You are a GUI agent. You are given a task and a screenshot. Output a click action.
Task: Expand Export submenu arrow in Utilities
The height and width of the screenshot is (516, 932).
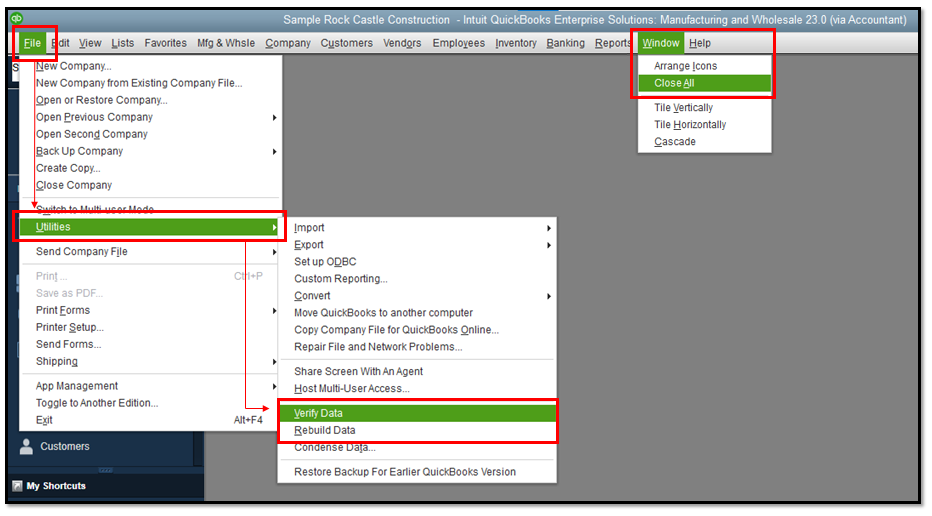coord(549,246)
